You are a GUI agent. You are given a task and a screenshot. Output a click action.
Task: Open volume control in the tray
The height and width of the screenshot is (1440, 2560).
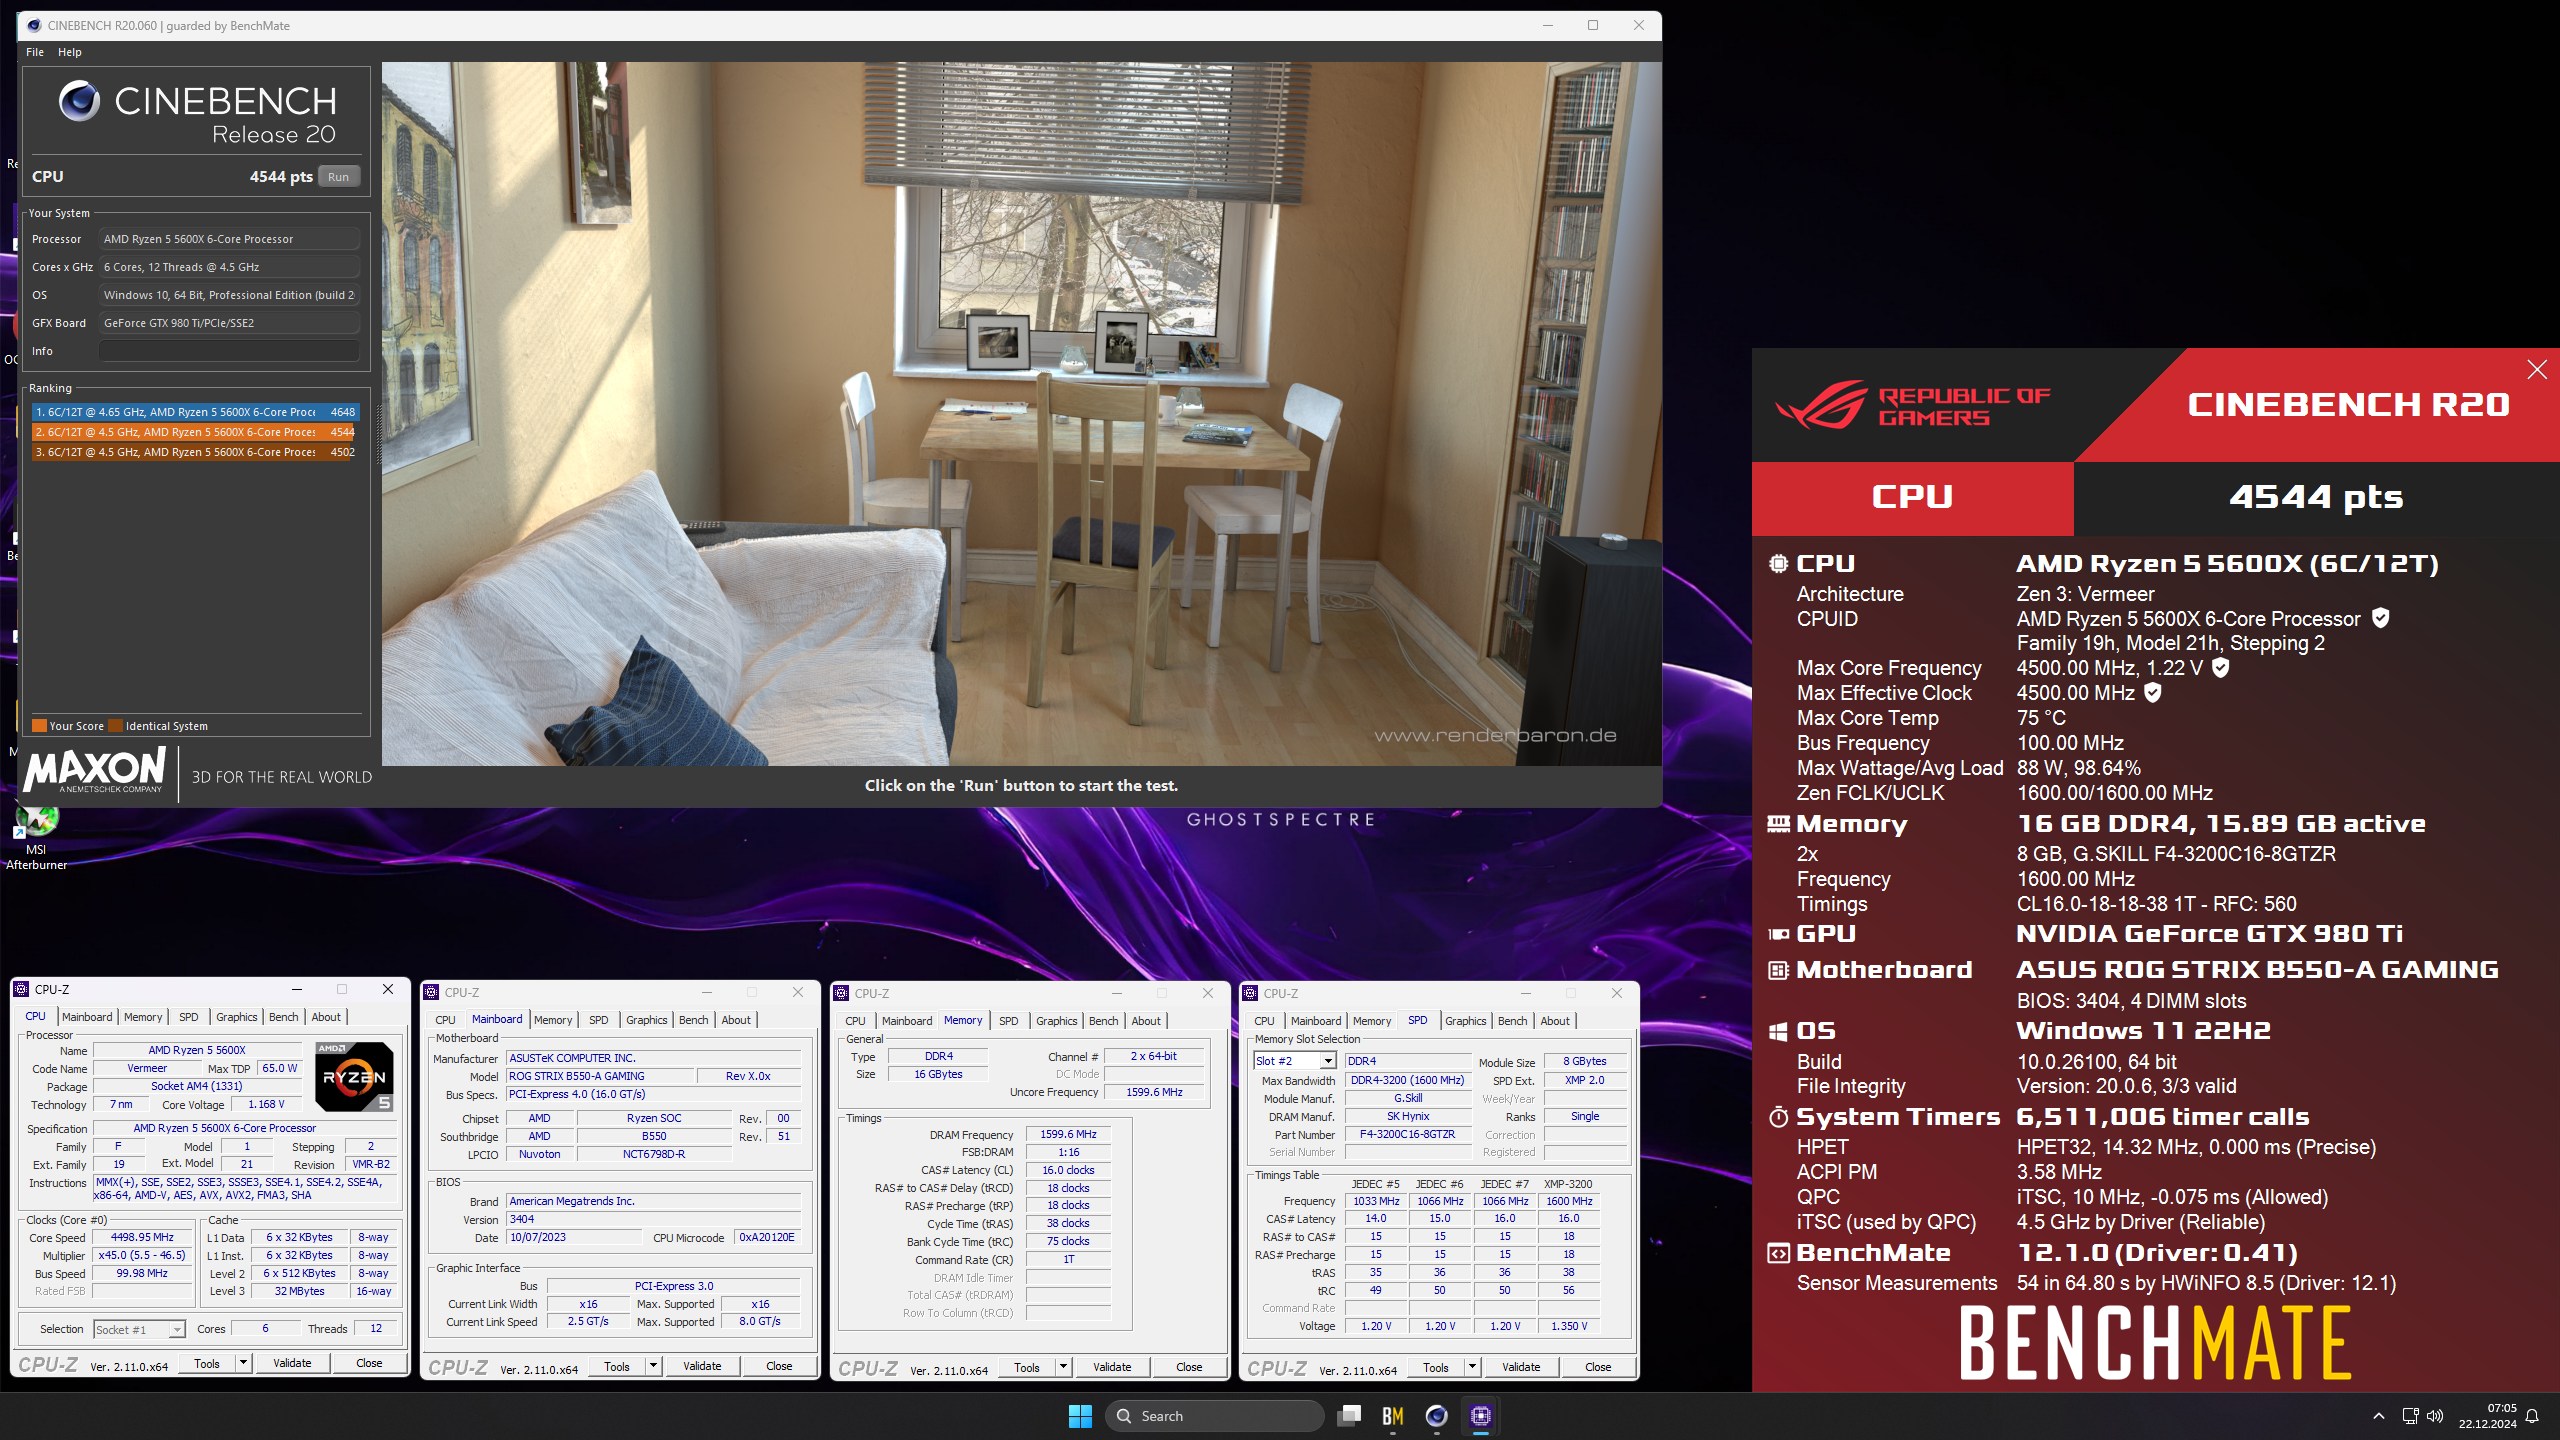(x=2435, y=1416)
